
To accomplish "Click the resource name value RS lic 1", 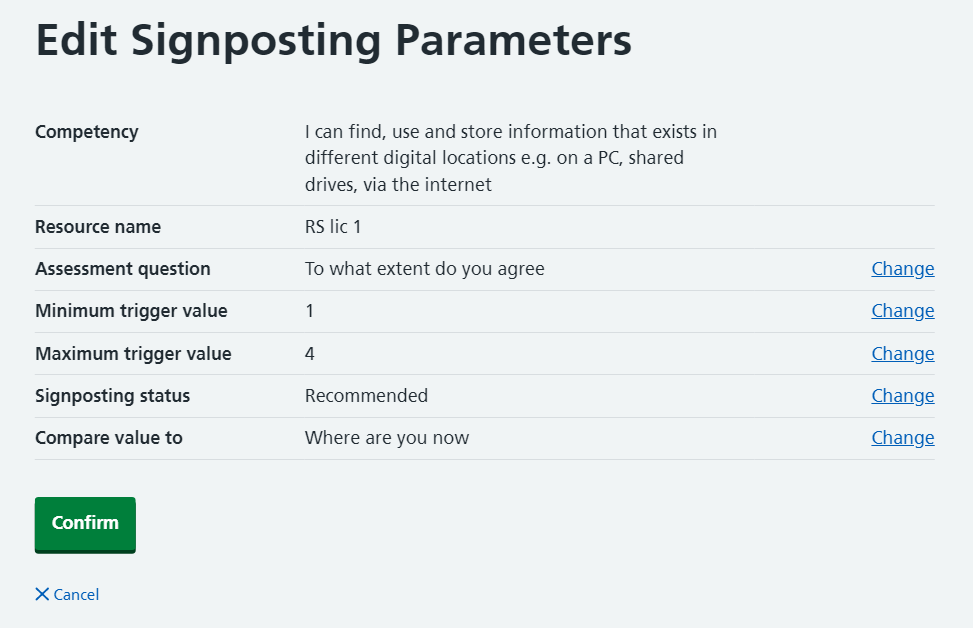I will [333, 227].
